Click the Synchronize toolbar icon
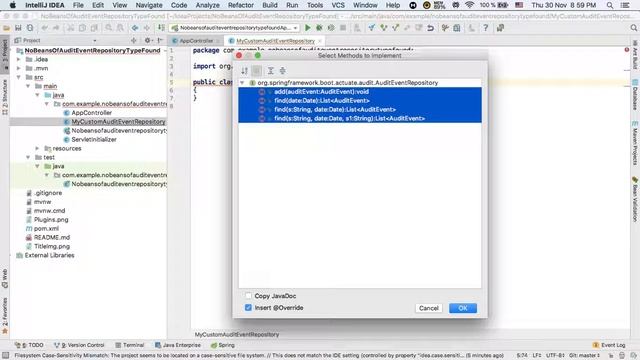 coord(30,28)
